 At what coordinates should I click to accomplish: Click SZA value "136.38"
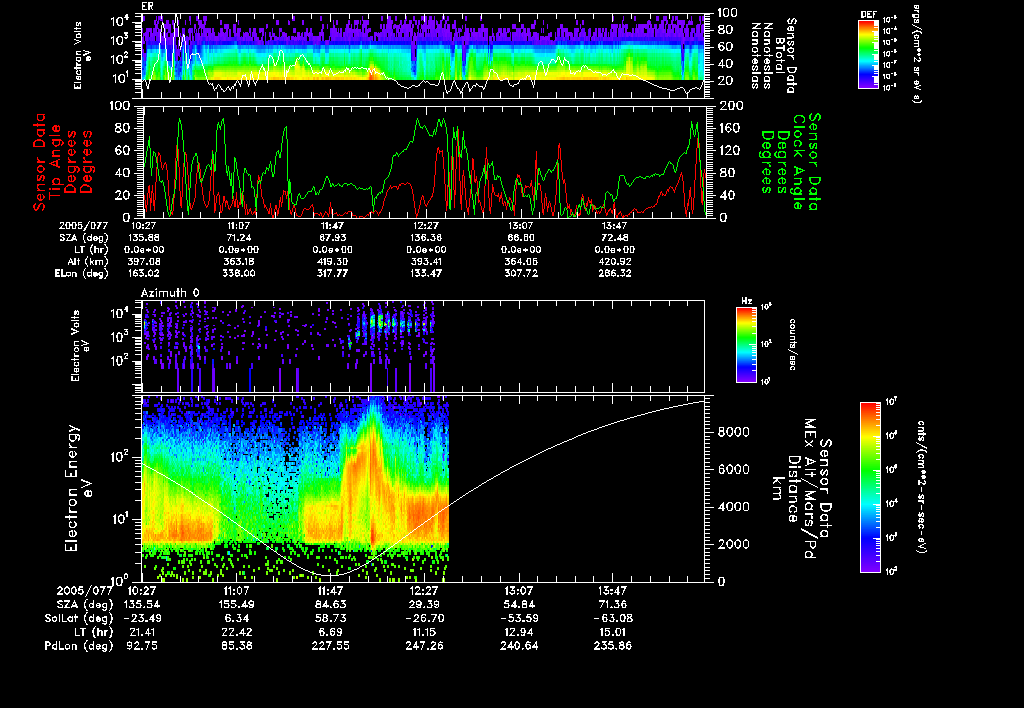pos(426,238)
